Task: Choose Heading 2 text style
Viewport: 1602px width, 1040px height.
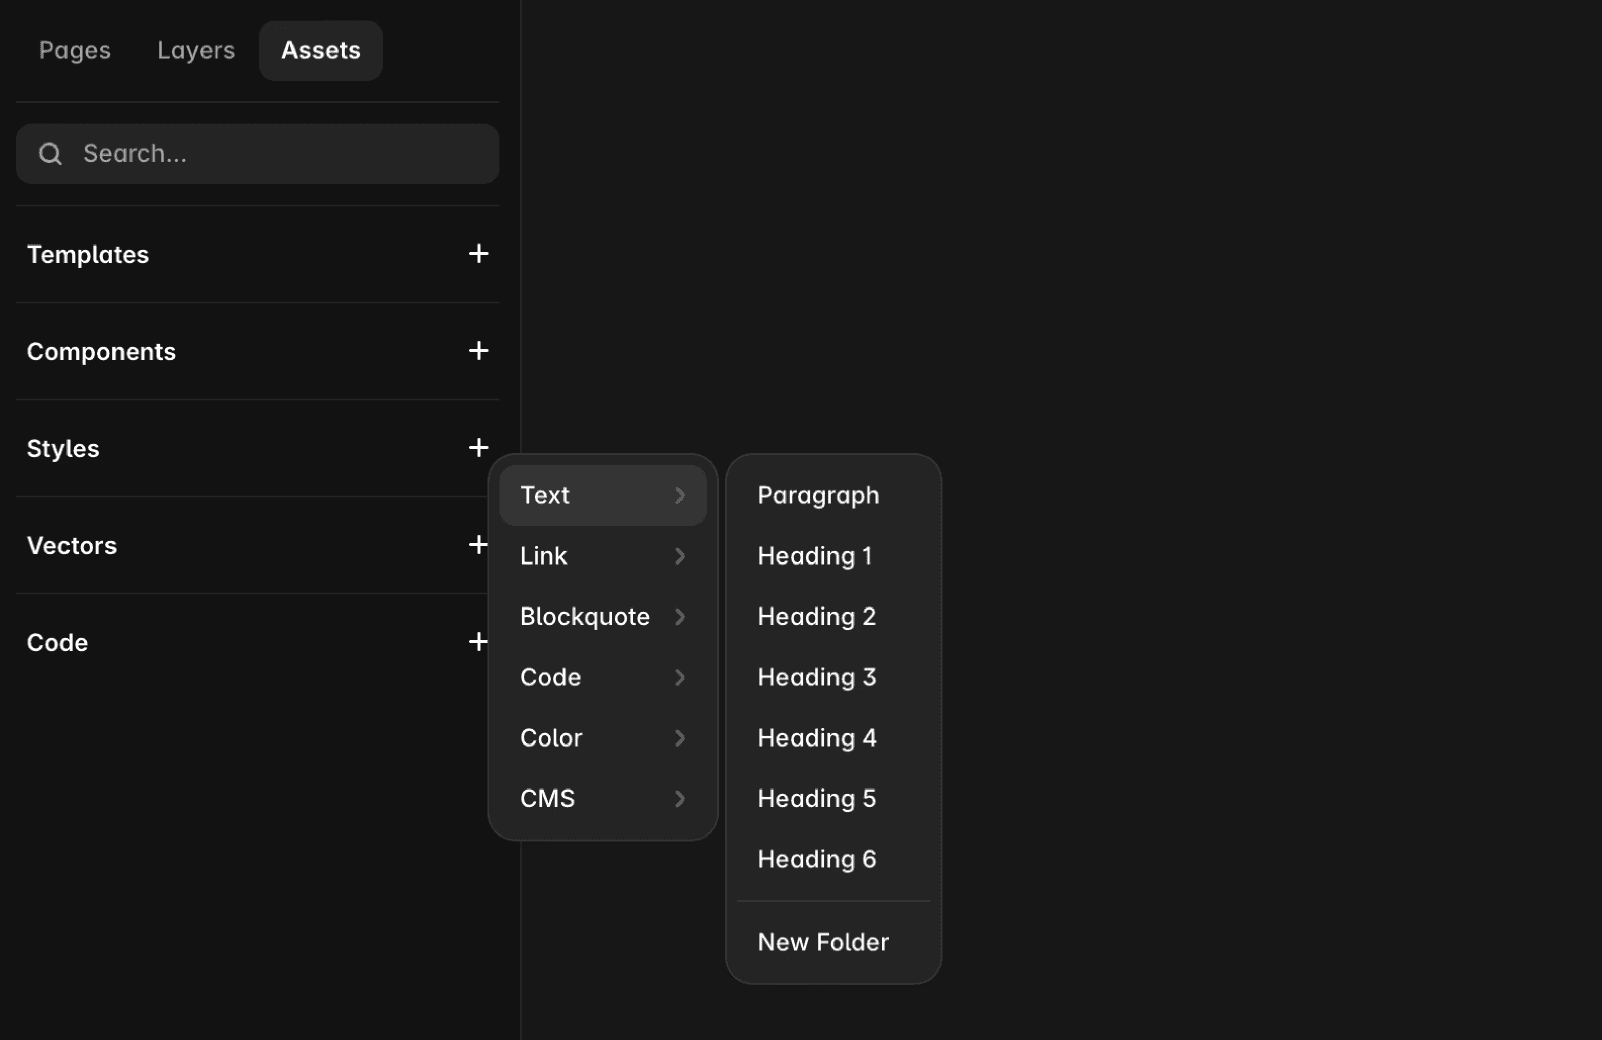Action: [833, 617]
